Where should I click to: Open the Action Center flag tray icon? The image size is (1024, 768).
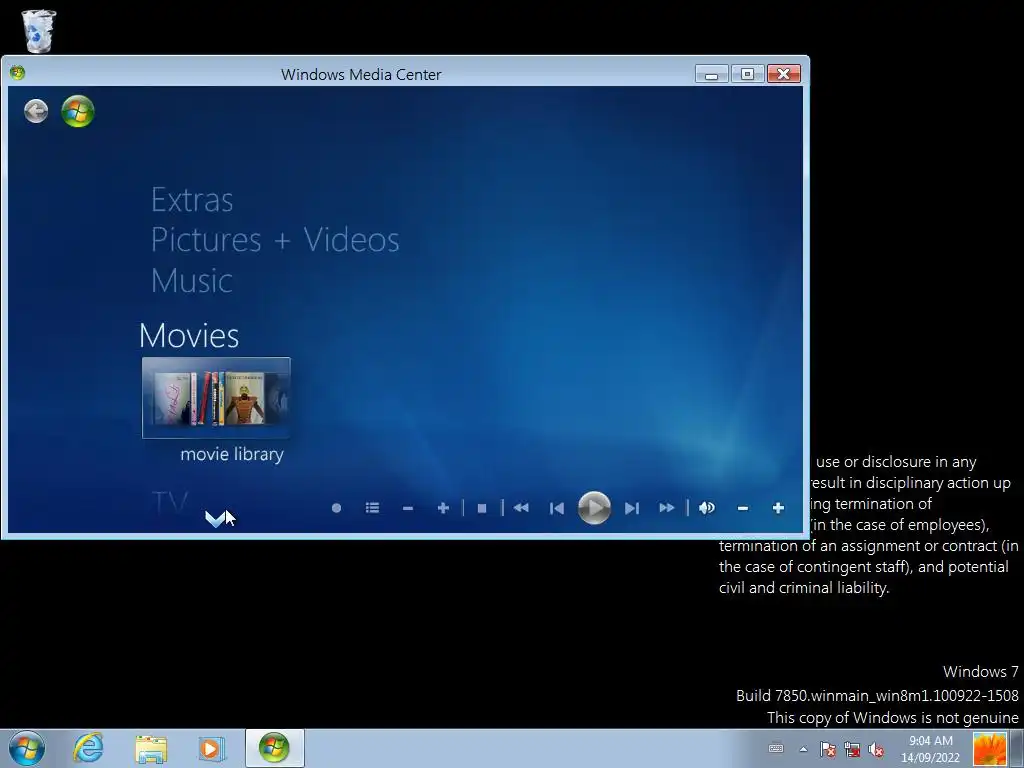[827, 749]
